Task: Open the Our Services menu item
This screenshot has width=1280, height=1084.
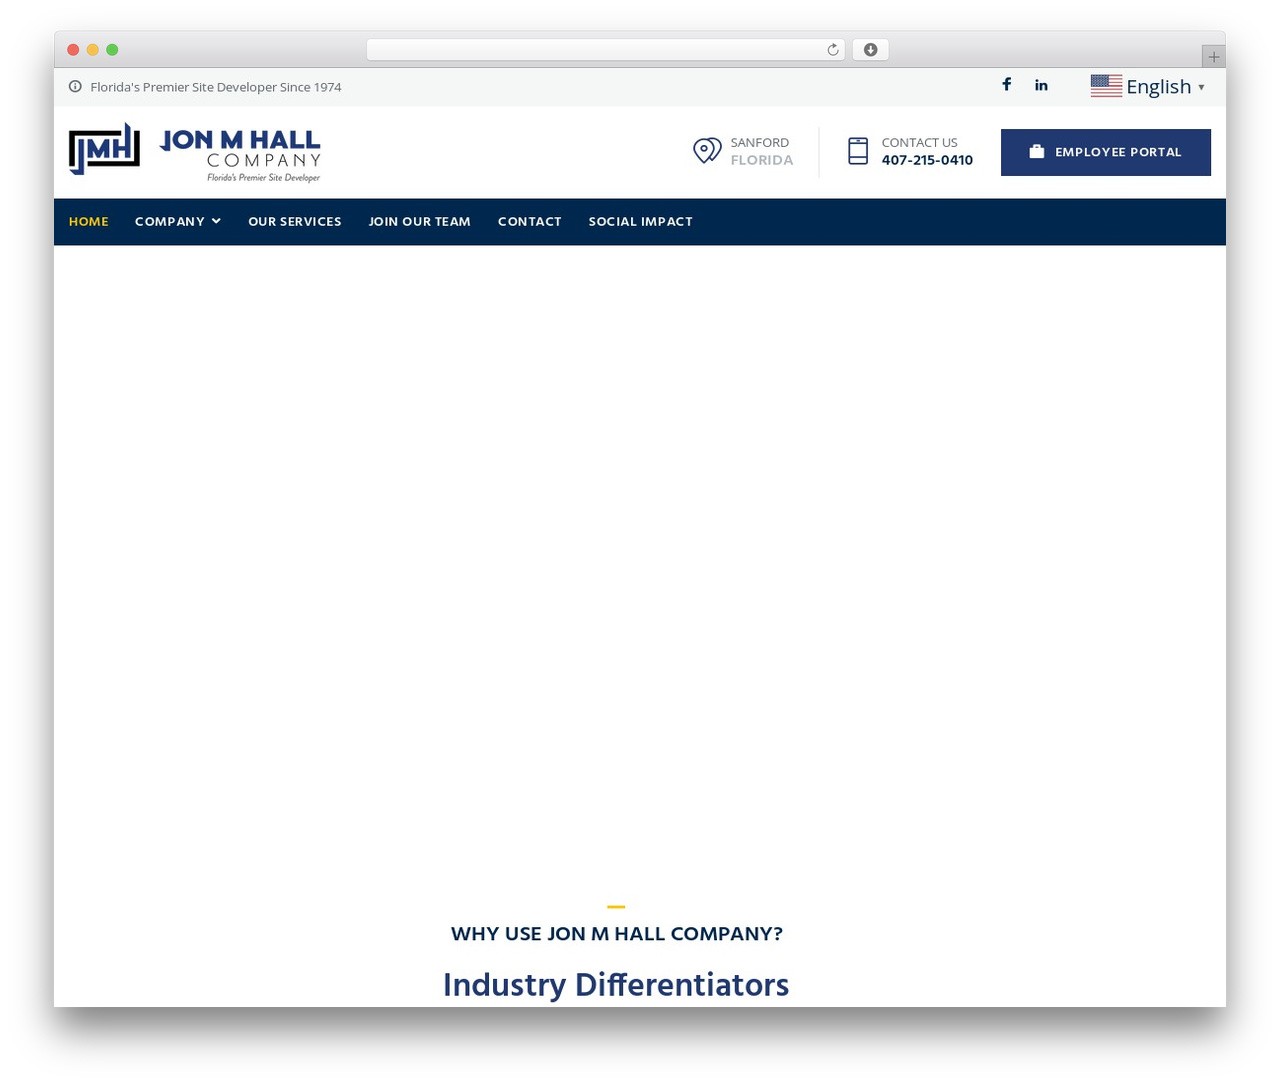Action: (x=295, y=222)
